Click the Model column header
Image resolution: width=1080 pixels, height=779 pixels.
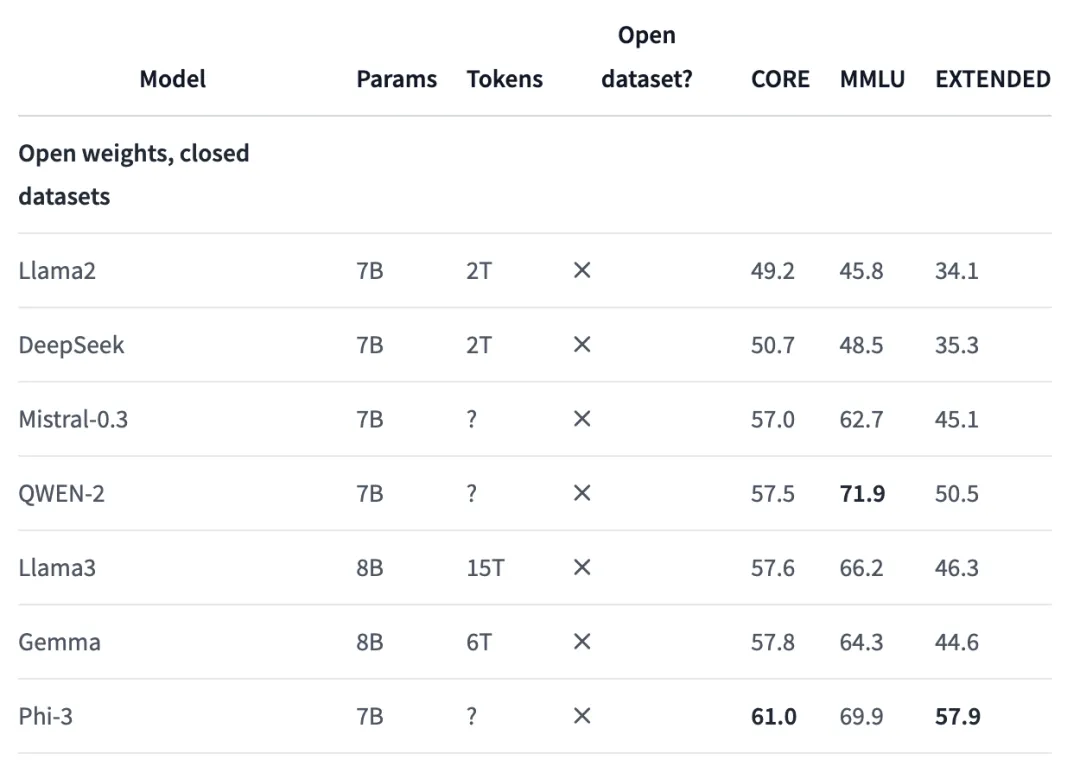pyautogui.click(x=172, y=79)
